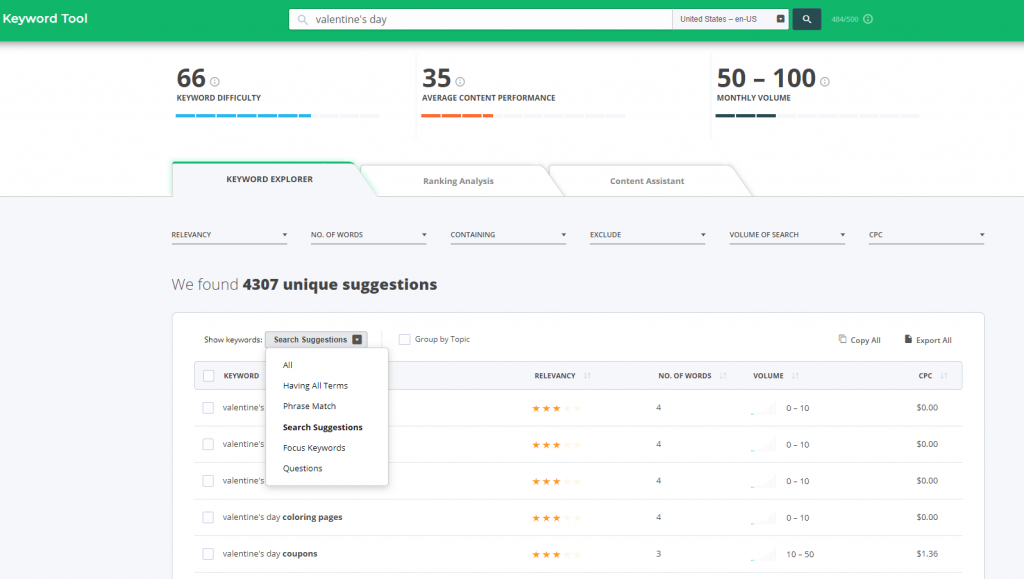Enable the Group by Topic checkbox
The height and width of the screenshot is (579, 1024).
click(x=404, y=340)
